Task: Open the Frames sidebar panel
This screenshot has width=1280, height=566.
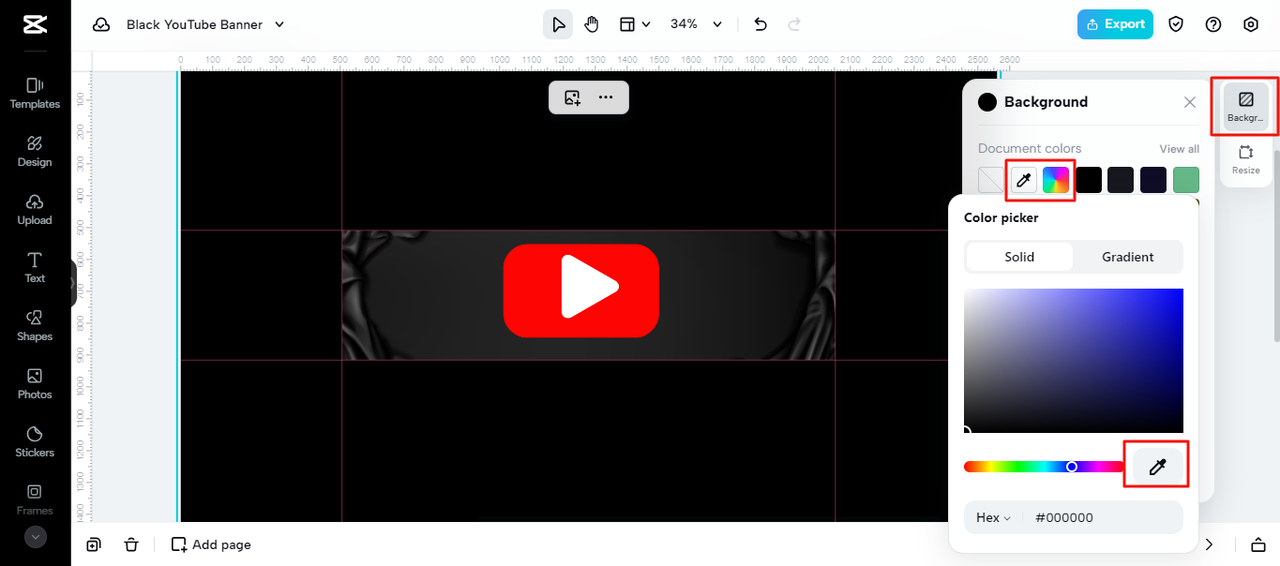Action: tap(35, 499)
